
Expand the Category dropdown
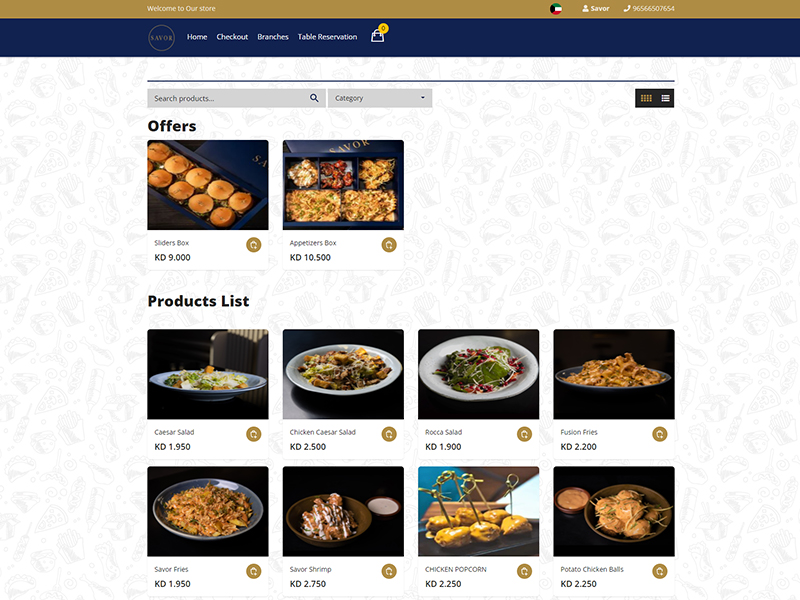pyautogui.click(x=380, y=98)
